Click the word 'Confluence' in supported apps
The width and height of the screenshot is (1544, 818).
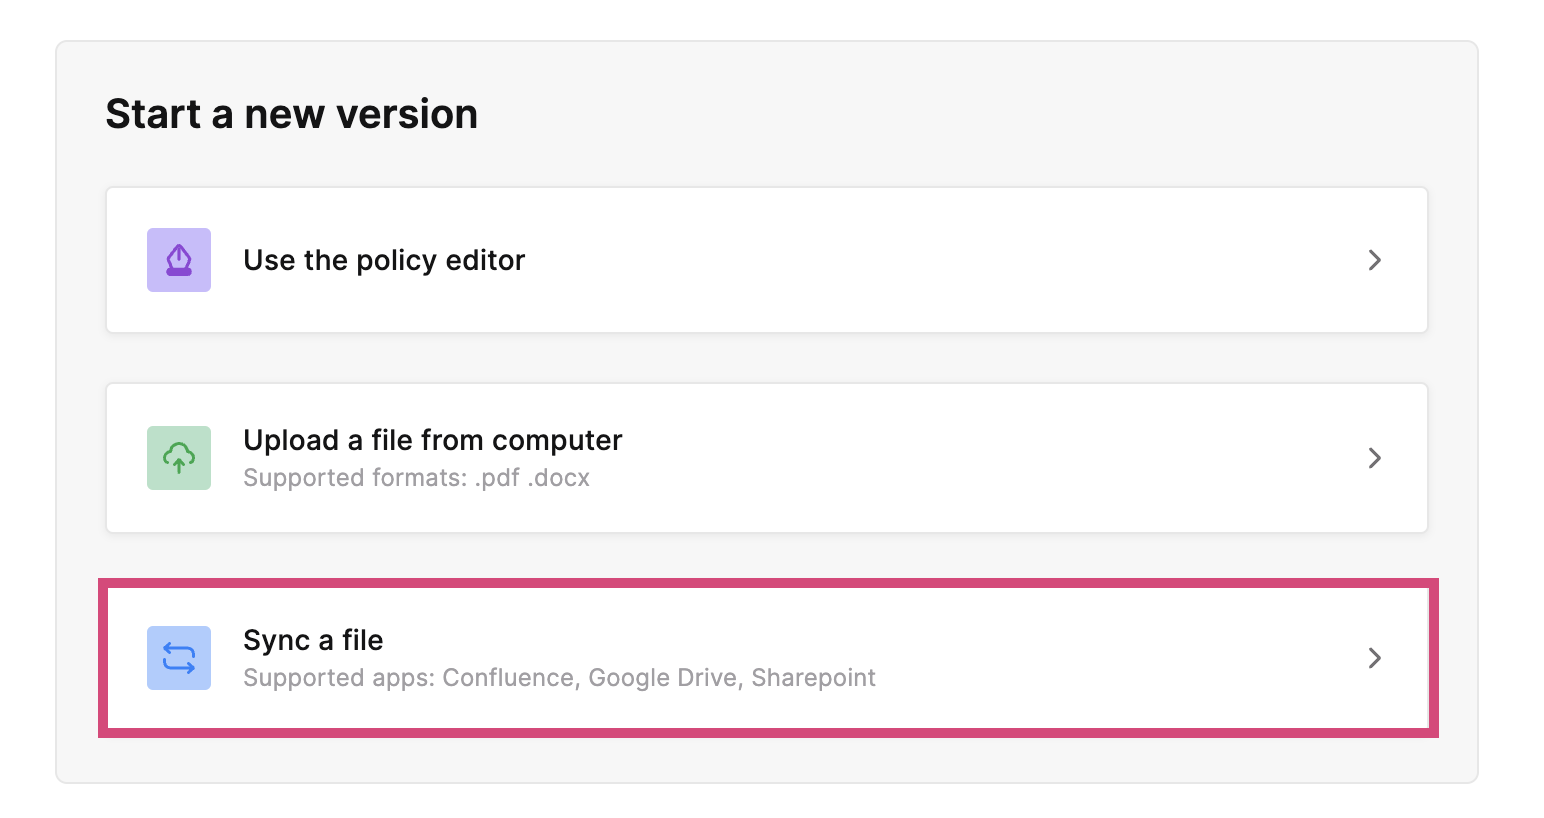click(510, 678)
